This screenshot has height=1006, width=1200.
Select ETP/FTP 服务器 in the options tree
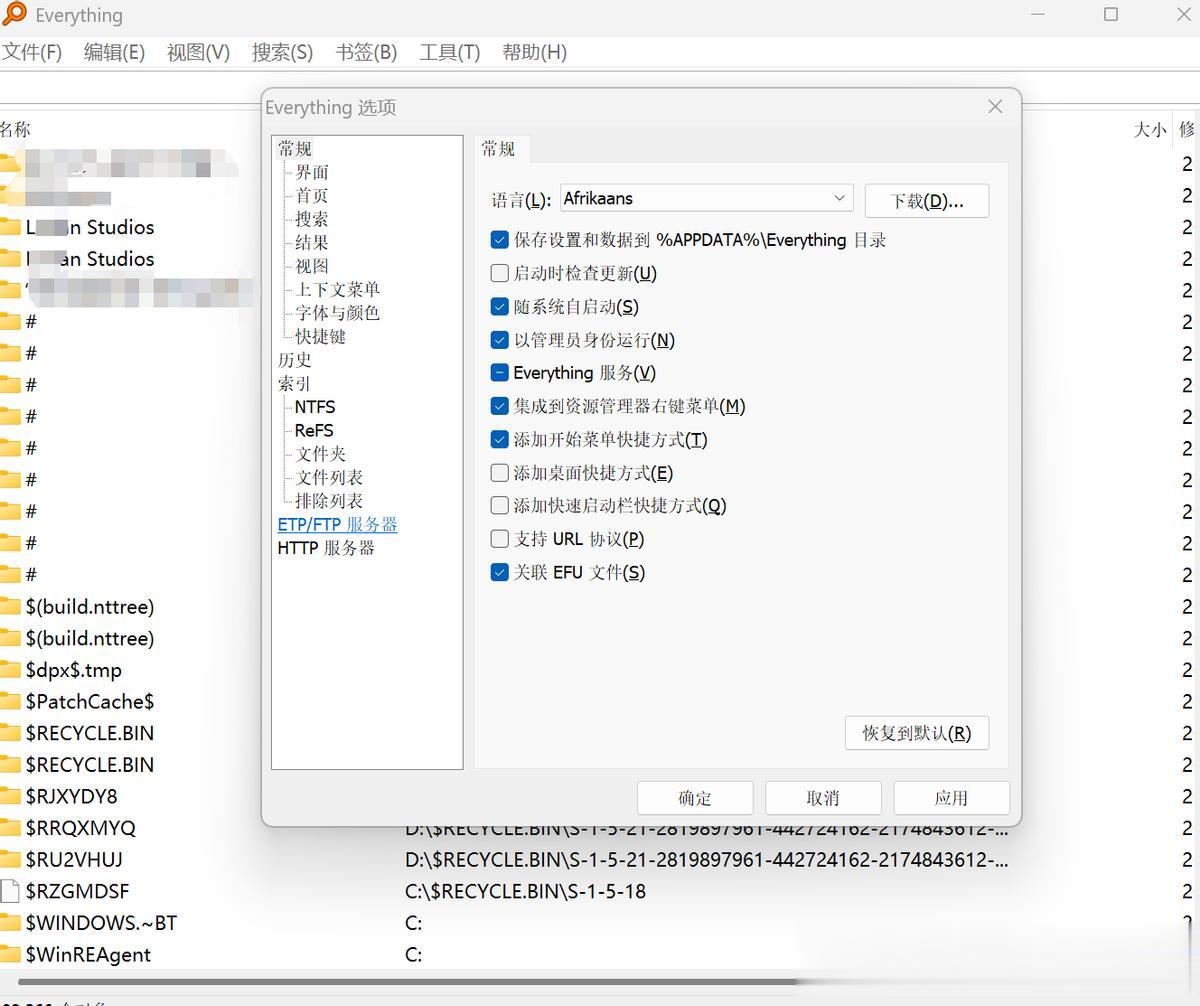tap(337, 525)
